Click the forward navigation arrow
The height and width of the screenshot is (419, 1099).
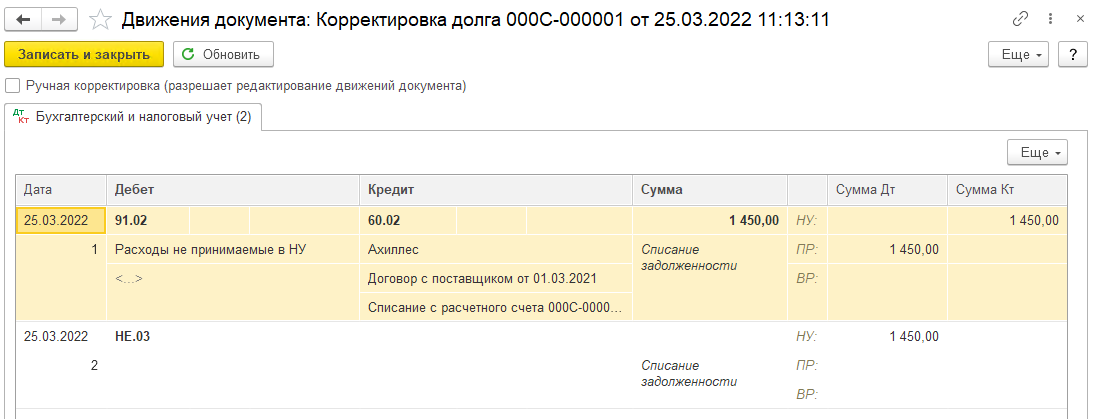60,20
